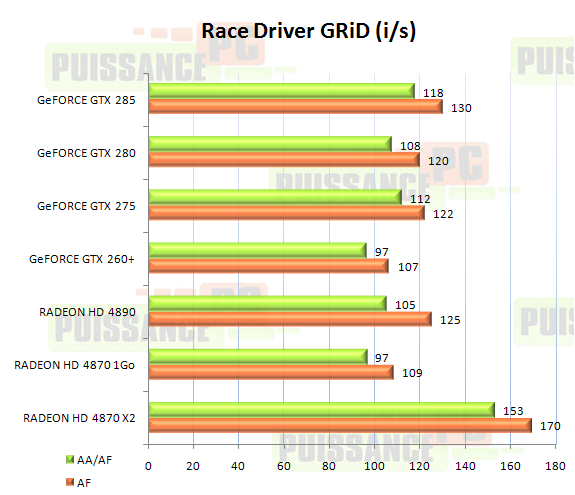The height and width of the screenshot is (495, 575).
Task: Select the GeFORCE GTX 275 axis label
Action: [x=86, y=206]
